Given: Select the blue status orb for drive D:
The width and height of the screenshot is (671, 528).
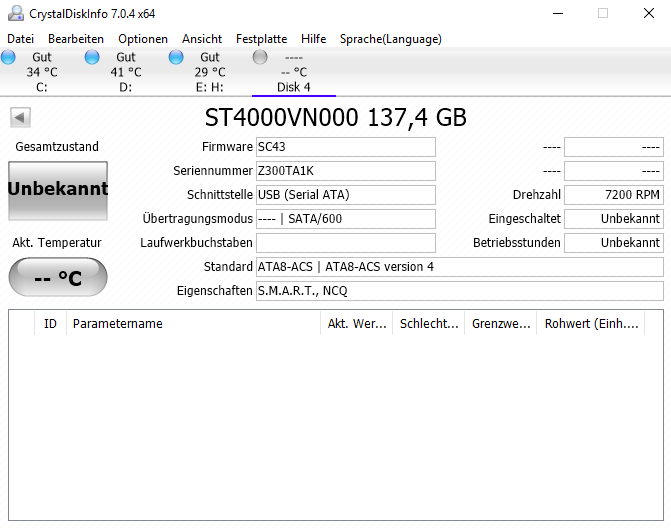Looking at the screenshot, I should point(92,57).
